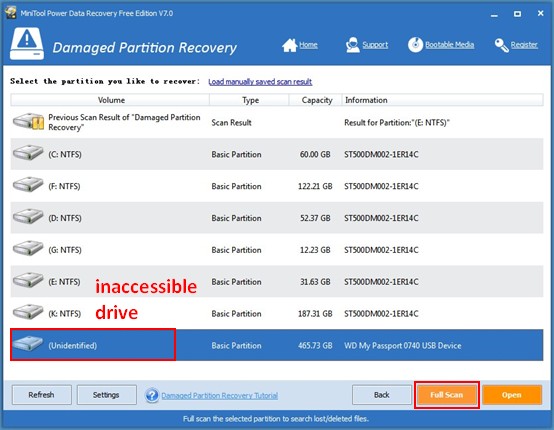
Task: Select the (C: NTFS) volume name
Action: click(x=65, y=154)
